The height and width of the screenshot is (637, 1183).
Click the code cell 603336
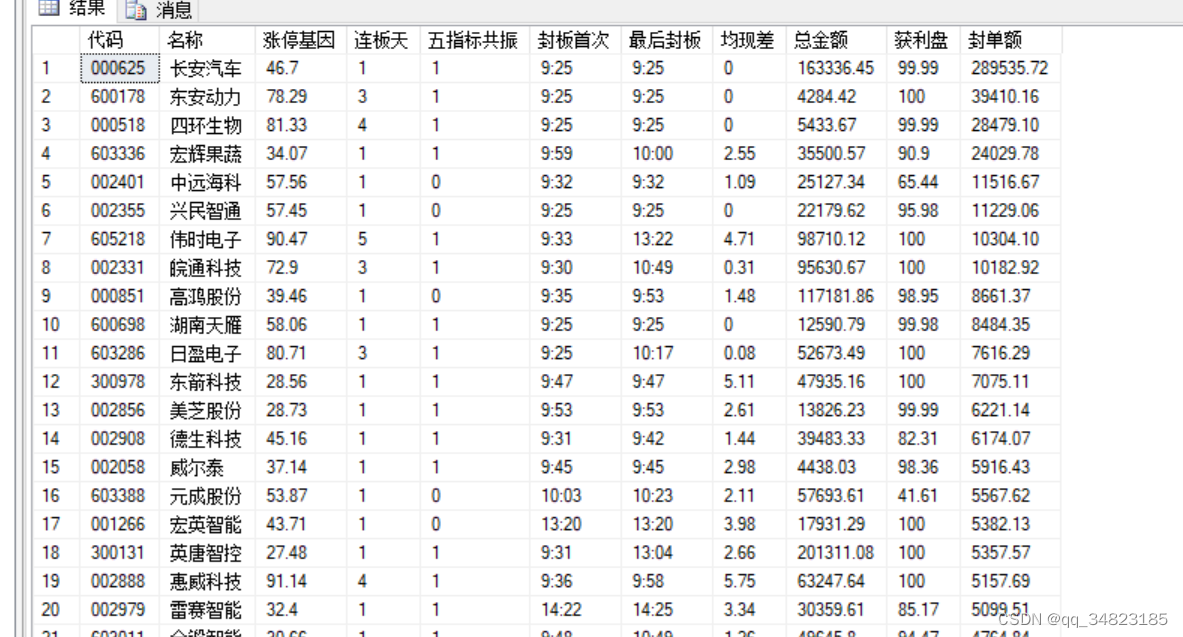coord(118,154)
